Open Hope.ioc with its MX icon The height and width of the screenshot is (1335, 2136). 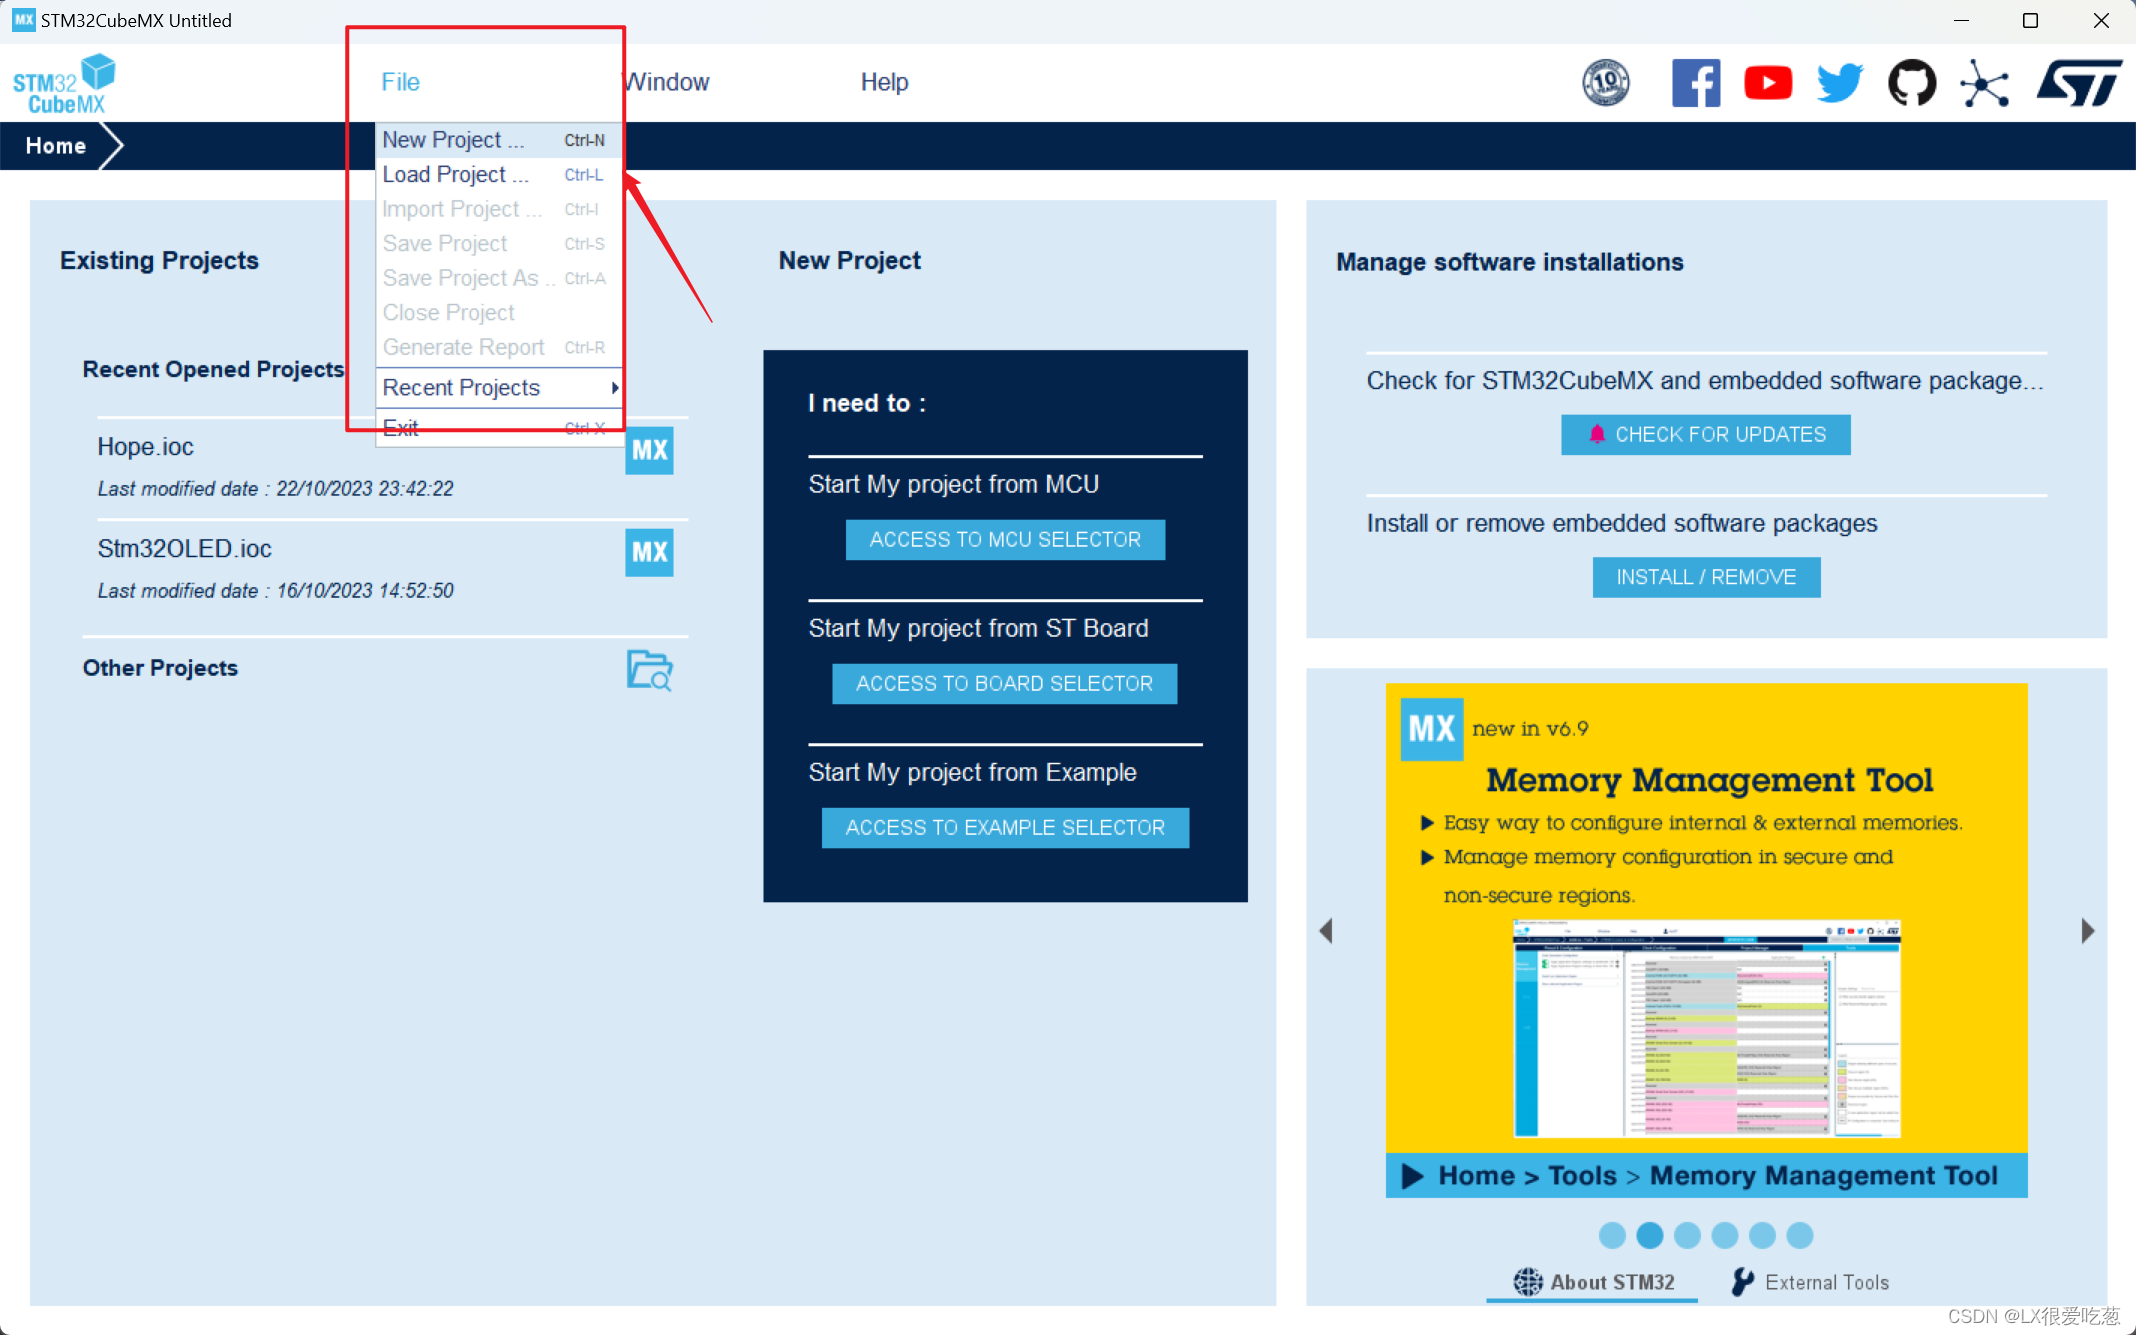pyautogui.click(x=649, y=450)
